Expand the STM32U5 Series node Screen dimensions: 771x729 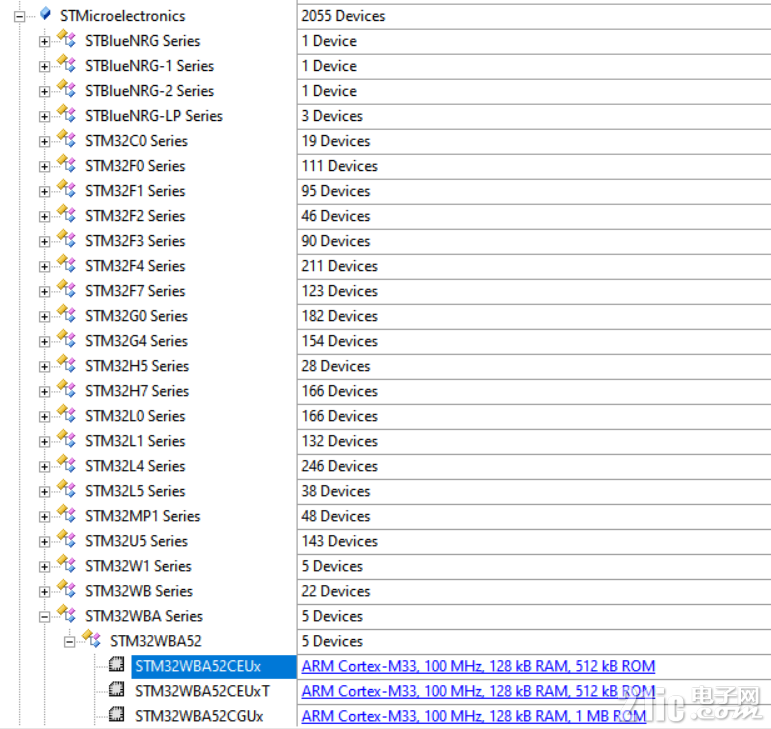44,542
